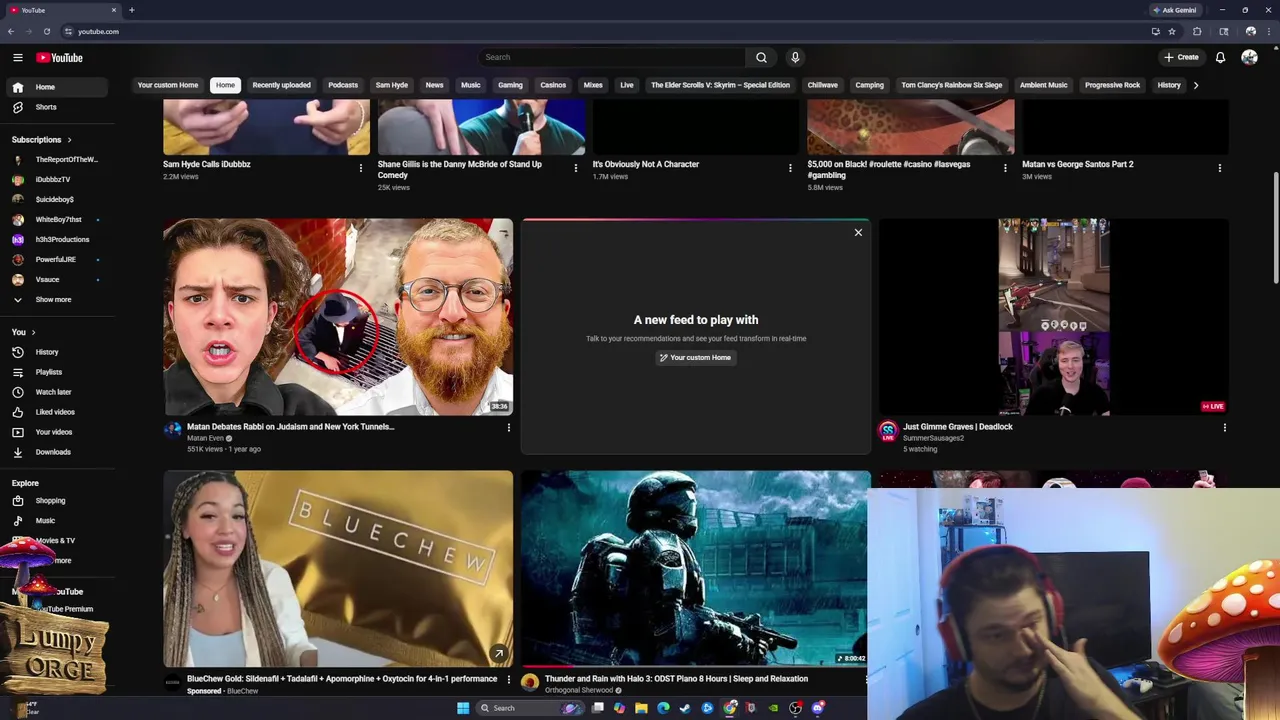This screenshot has width=1280, height=720.
Task: Select the Gaming chip
Action: (510, 85)
